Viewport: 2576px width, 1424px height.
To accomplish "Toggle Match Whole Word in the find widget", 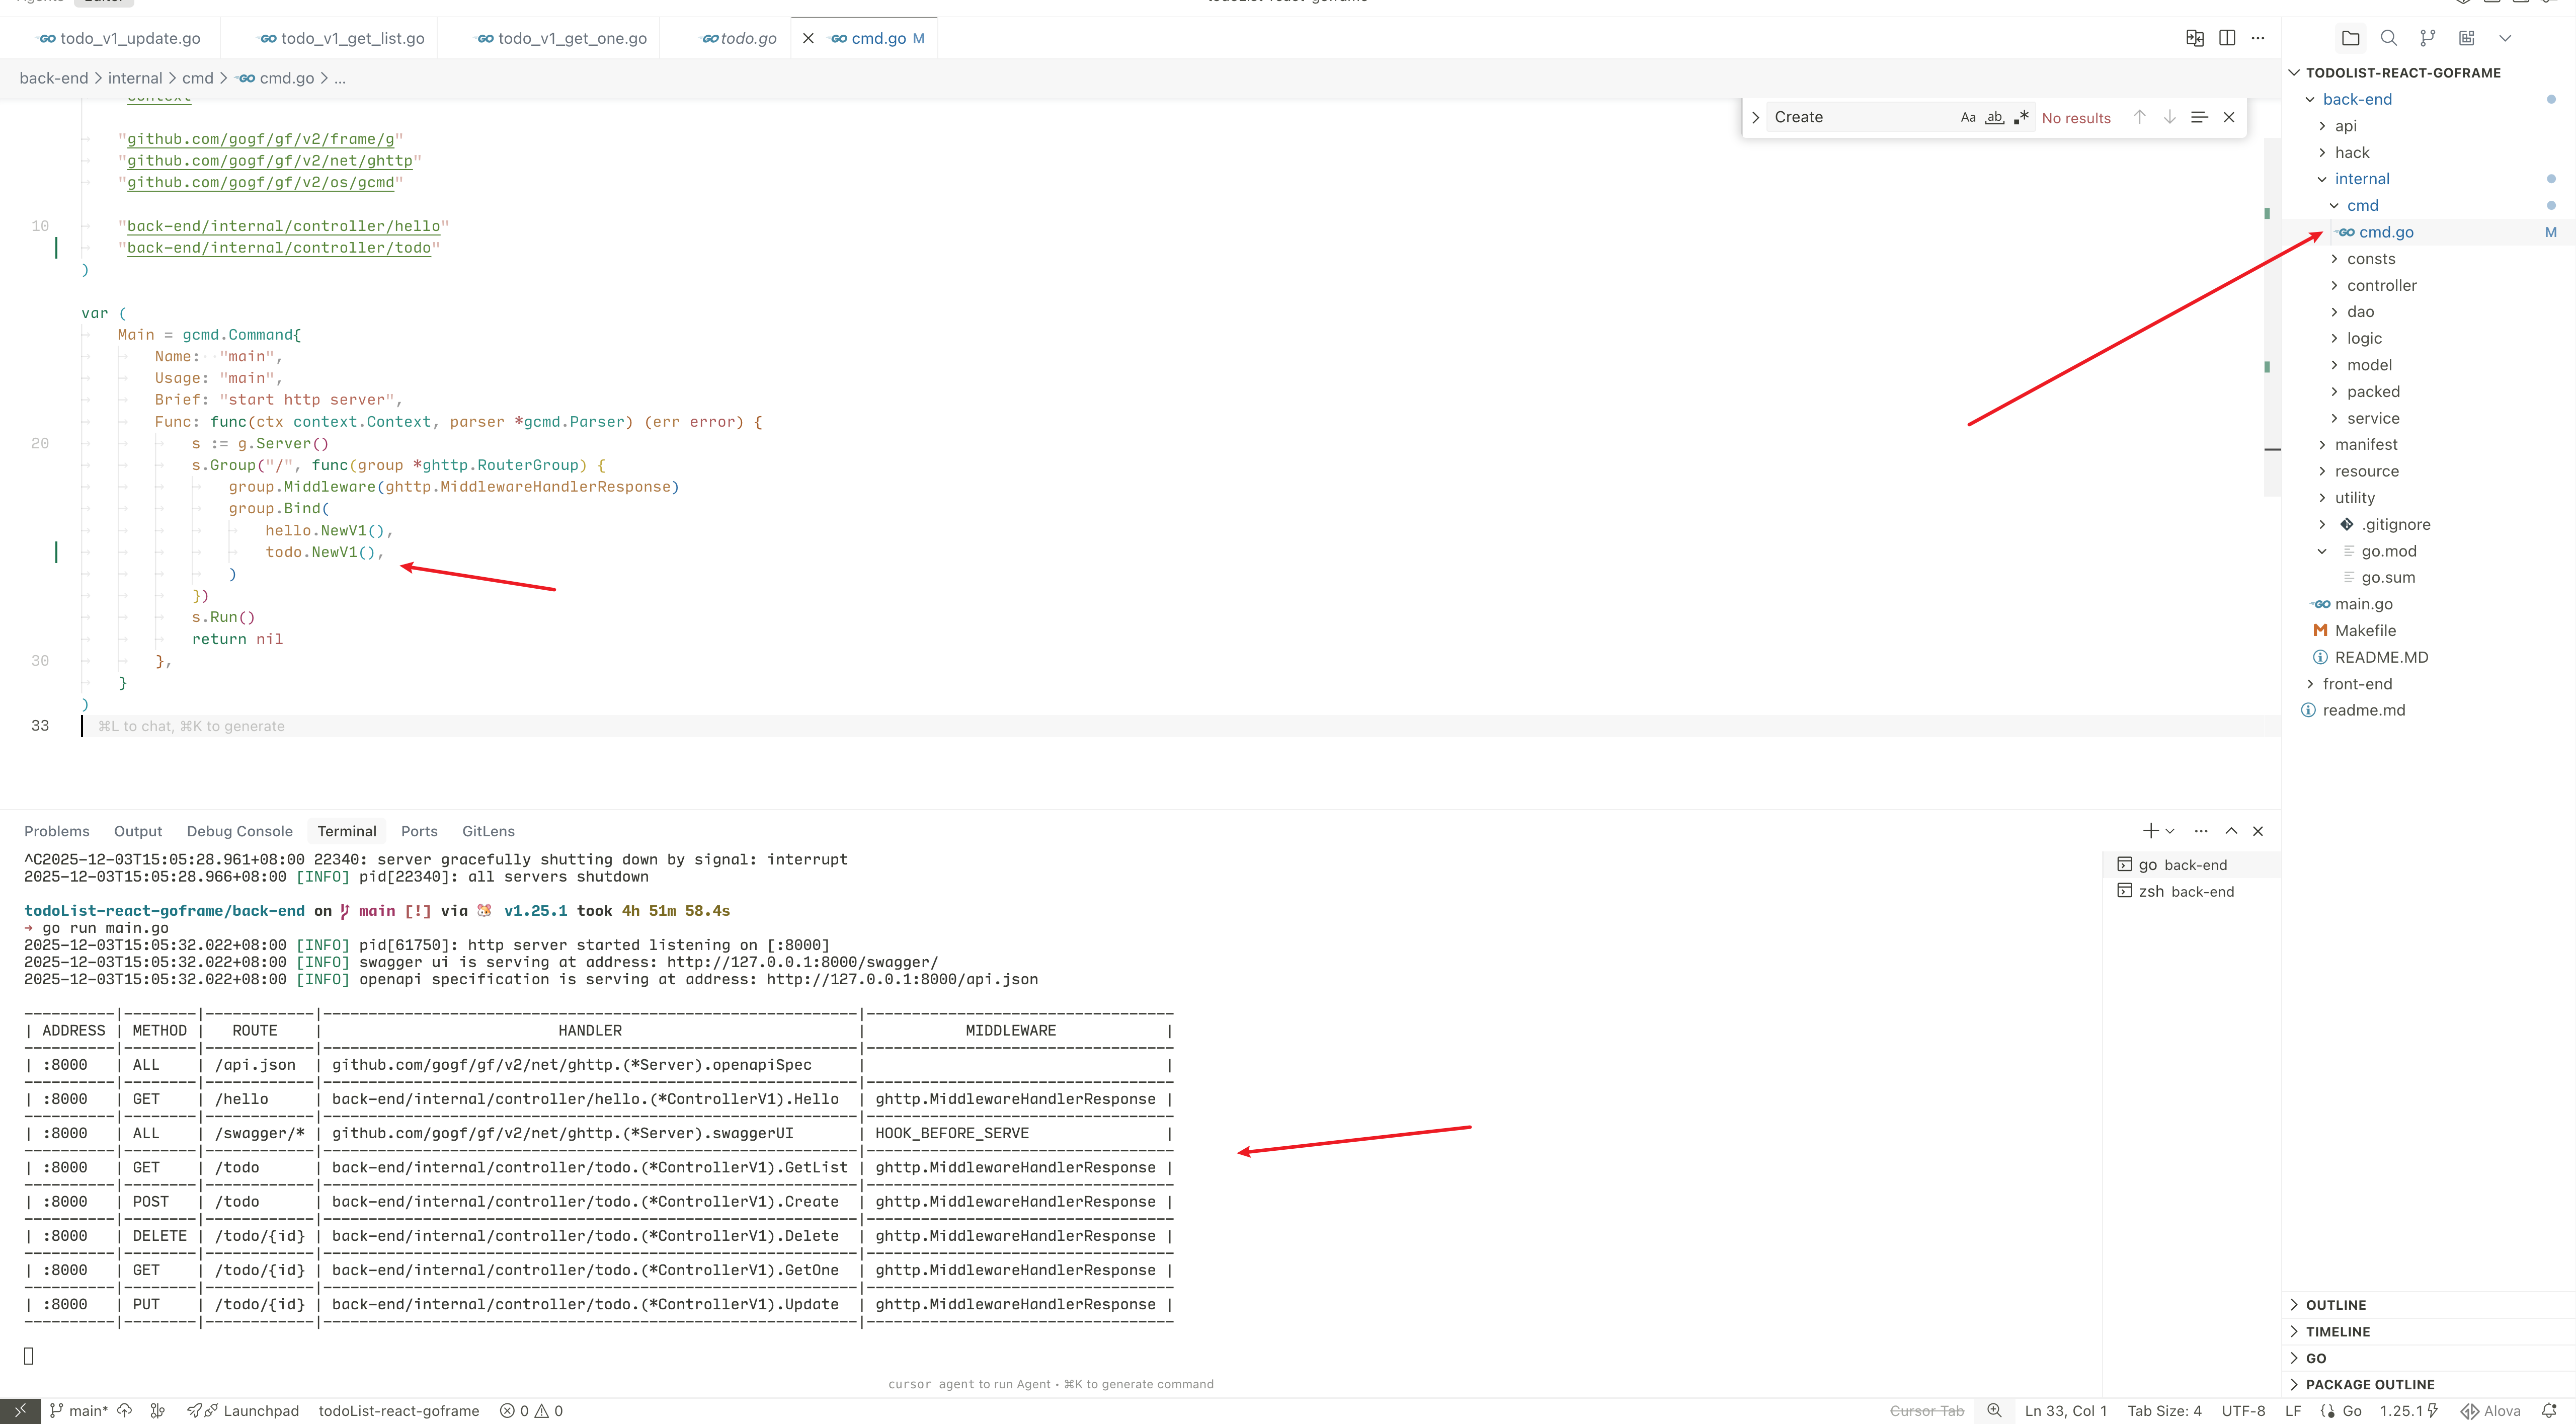I will tap(1995, 117).
